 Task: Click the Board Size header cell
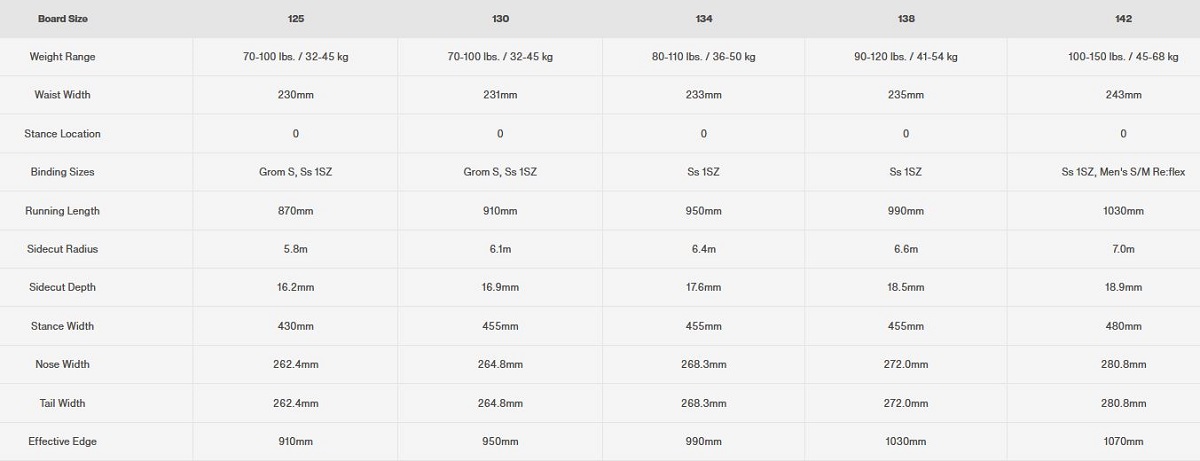pyautogui.click(x=62, y=19)
